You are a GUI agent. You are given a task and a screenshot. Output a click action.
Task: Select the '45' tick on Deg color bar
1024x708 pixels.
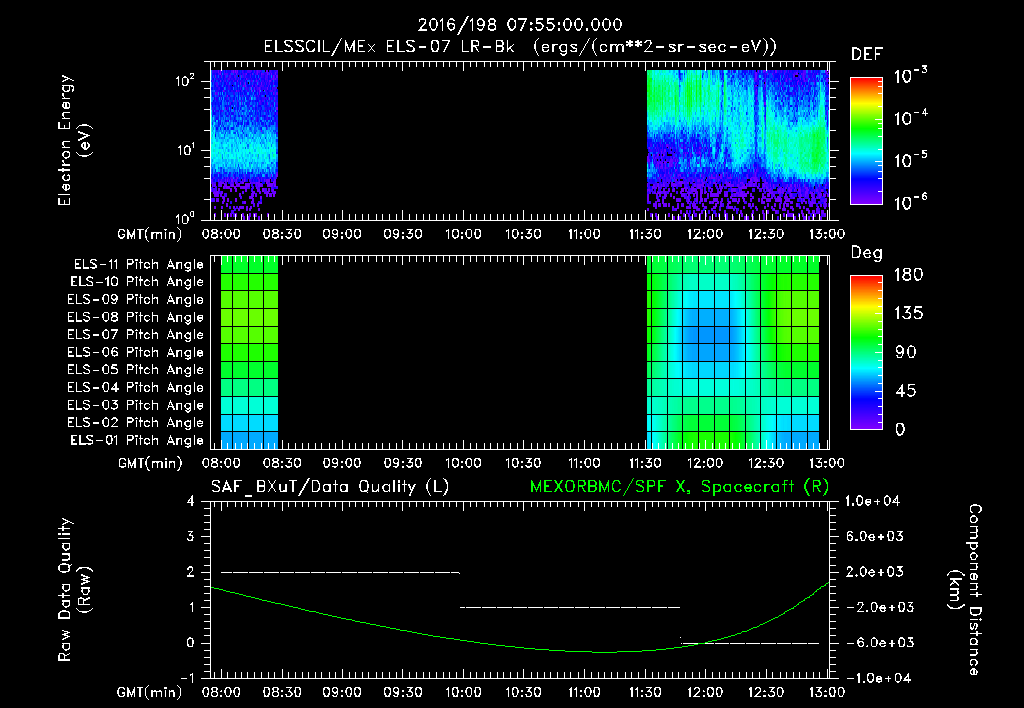click(x=905, y=391)
